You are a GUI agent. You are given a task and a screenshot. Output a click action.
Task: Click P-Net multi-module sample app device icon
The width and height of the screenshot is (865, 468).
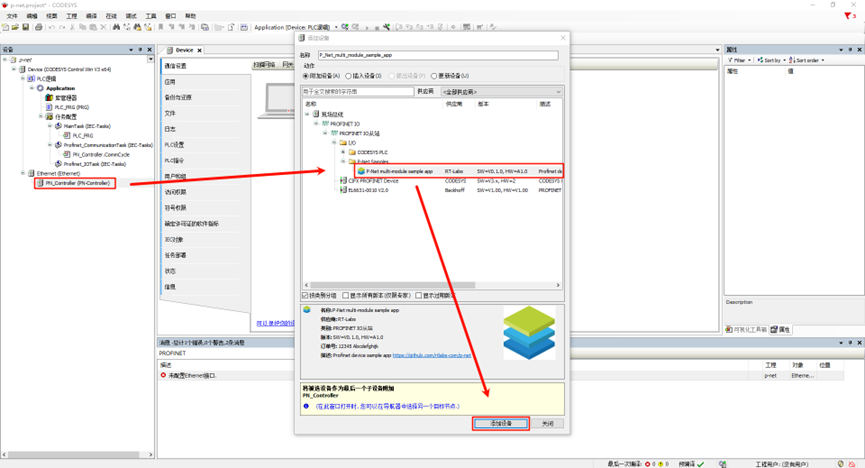point(361,171)
